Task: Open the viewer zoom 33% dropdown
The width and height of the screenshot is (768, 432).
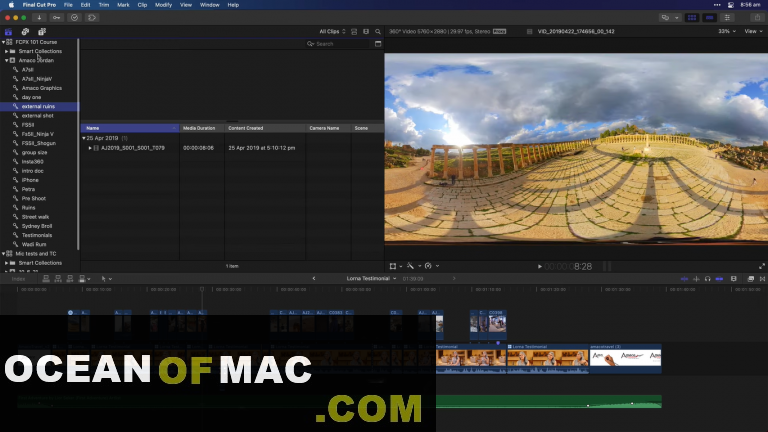Action: coord(725,32)
